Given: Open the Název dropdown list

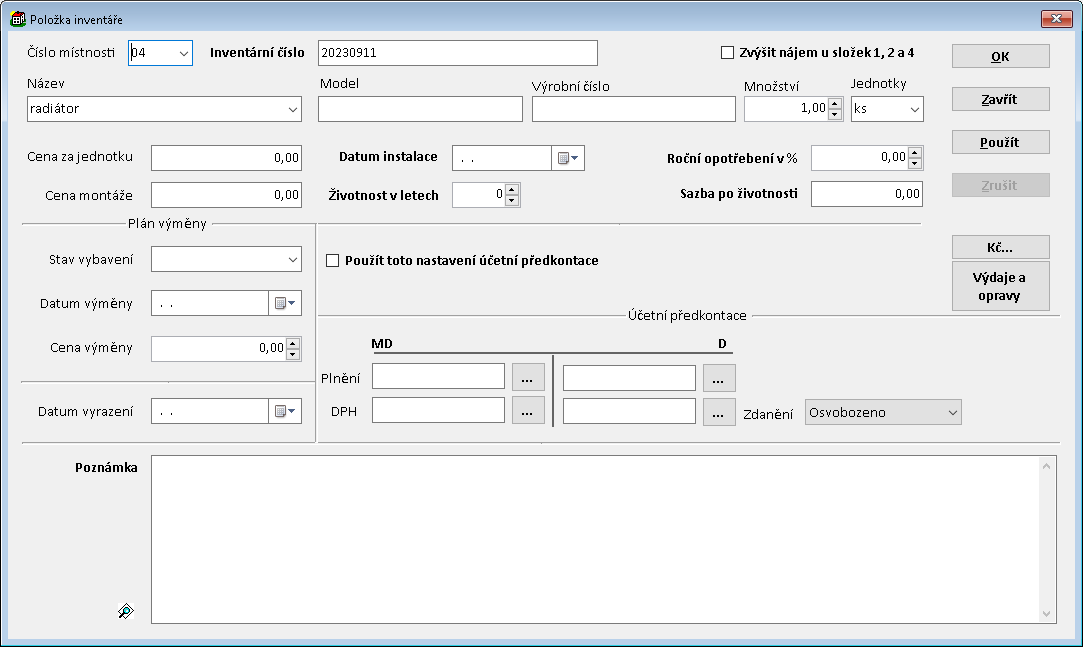Looking at the screenshot, I should click(x=292, y=109).
